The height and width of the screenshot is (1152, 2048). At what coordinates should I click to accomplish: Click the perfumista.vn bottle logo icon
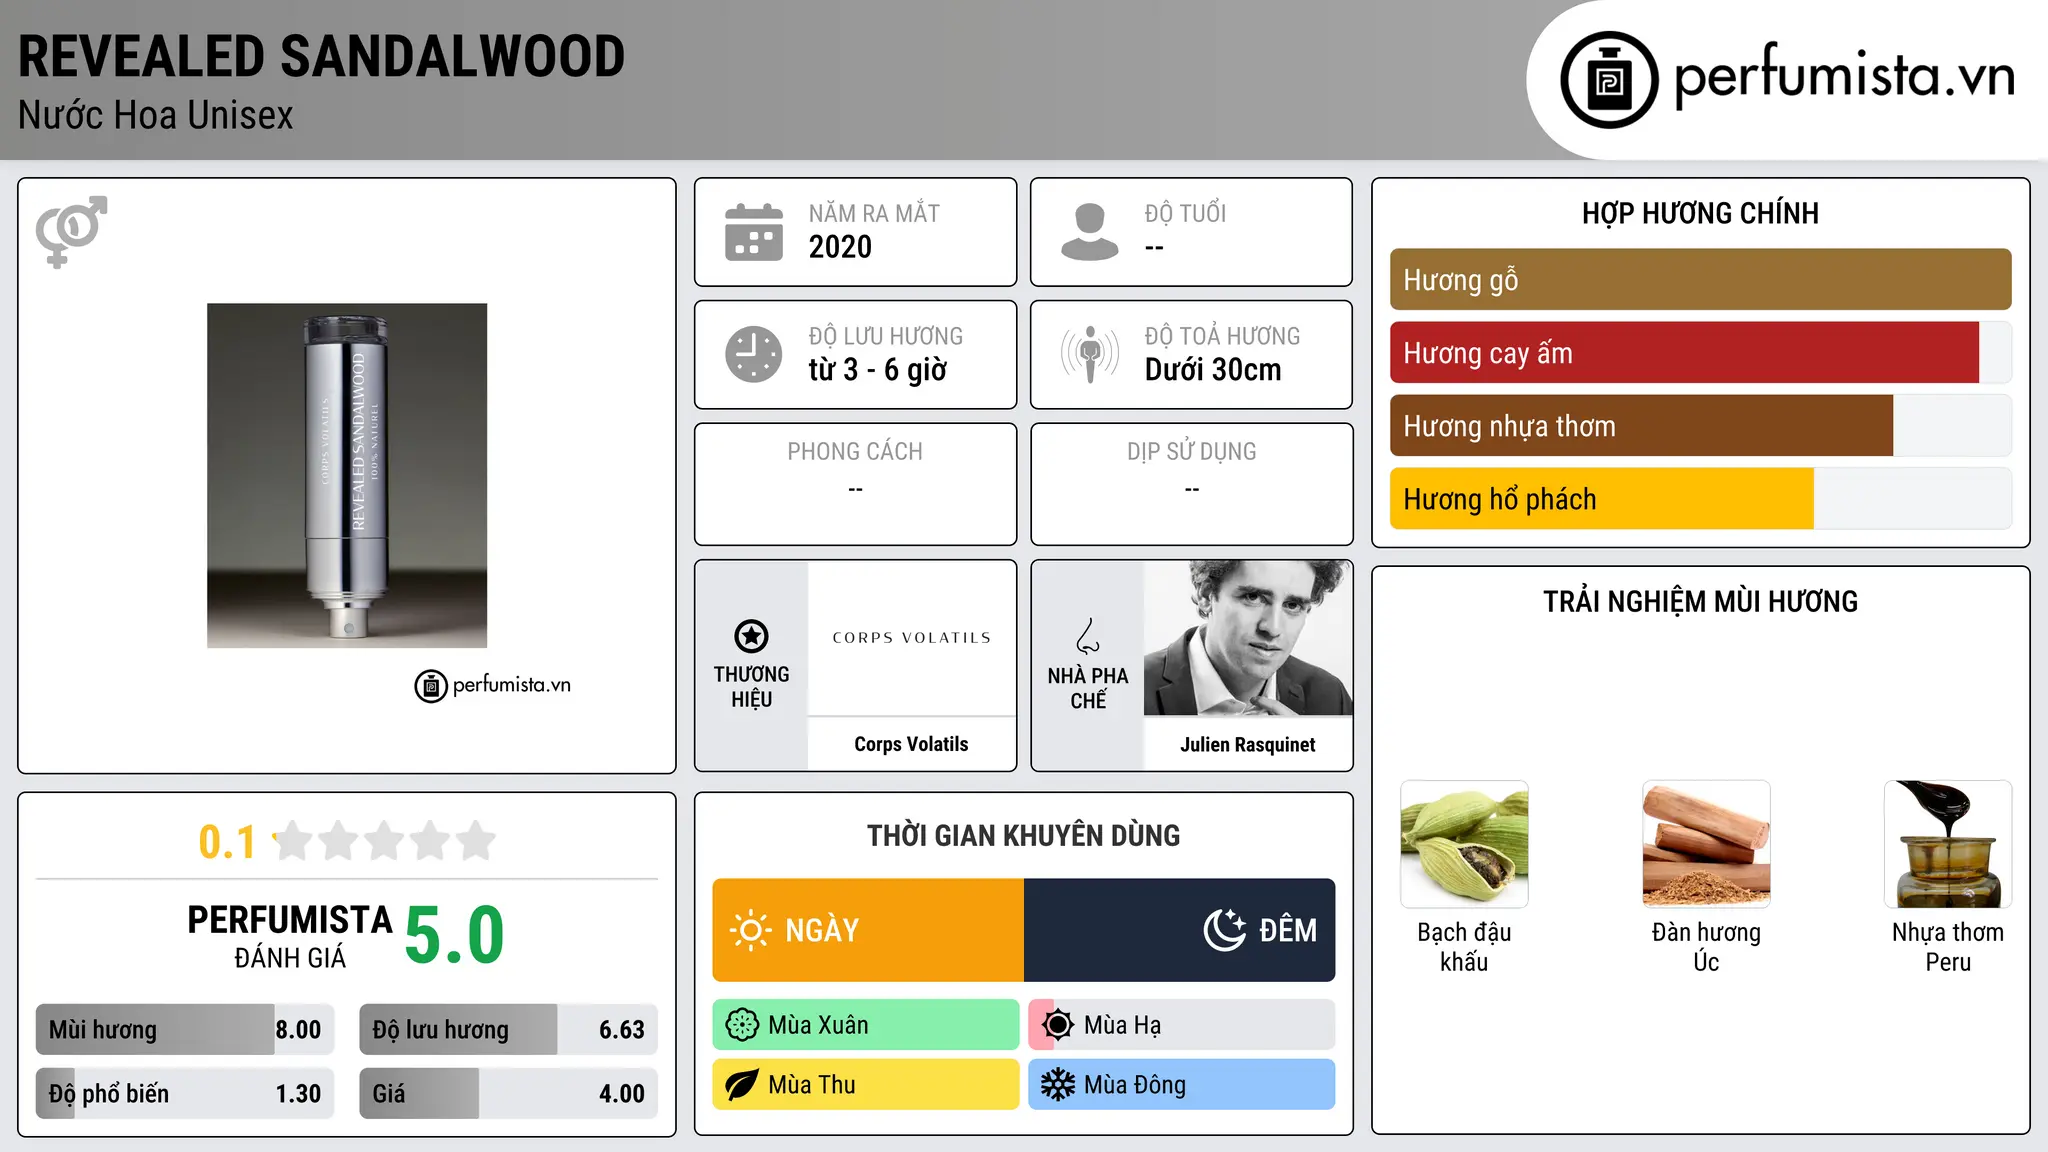coord(1609,80)
